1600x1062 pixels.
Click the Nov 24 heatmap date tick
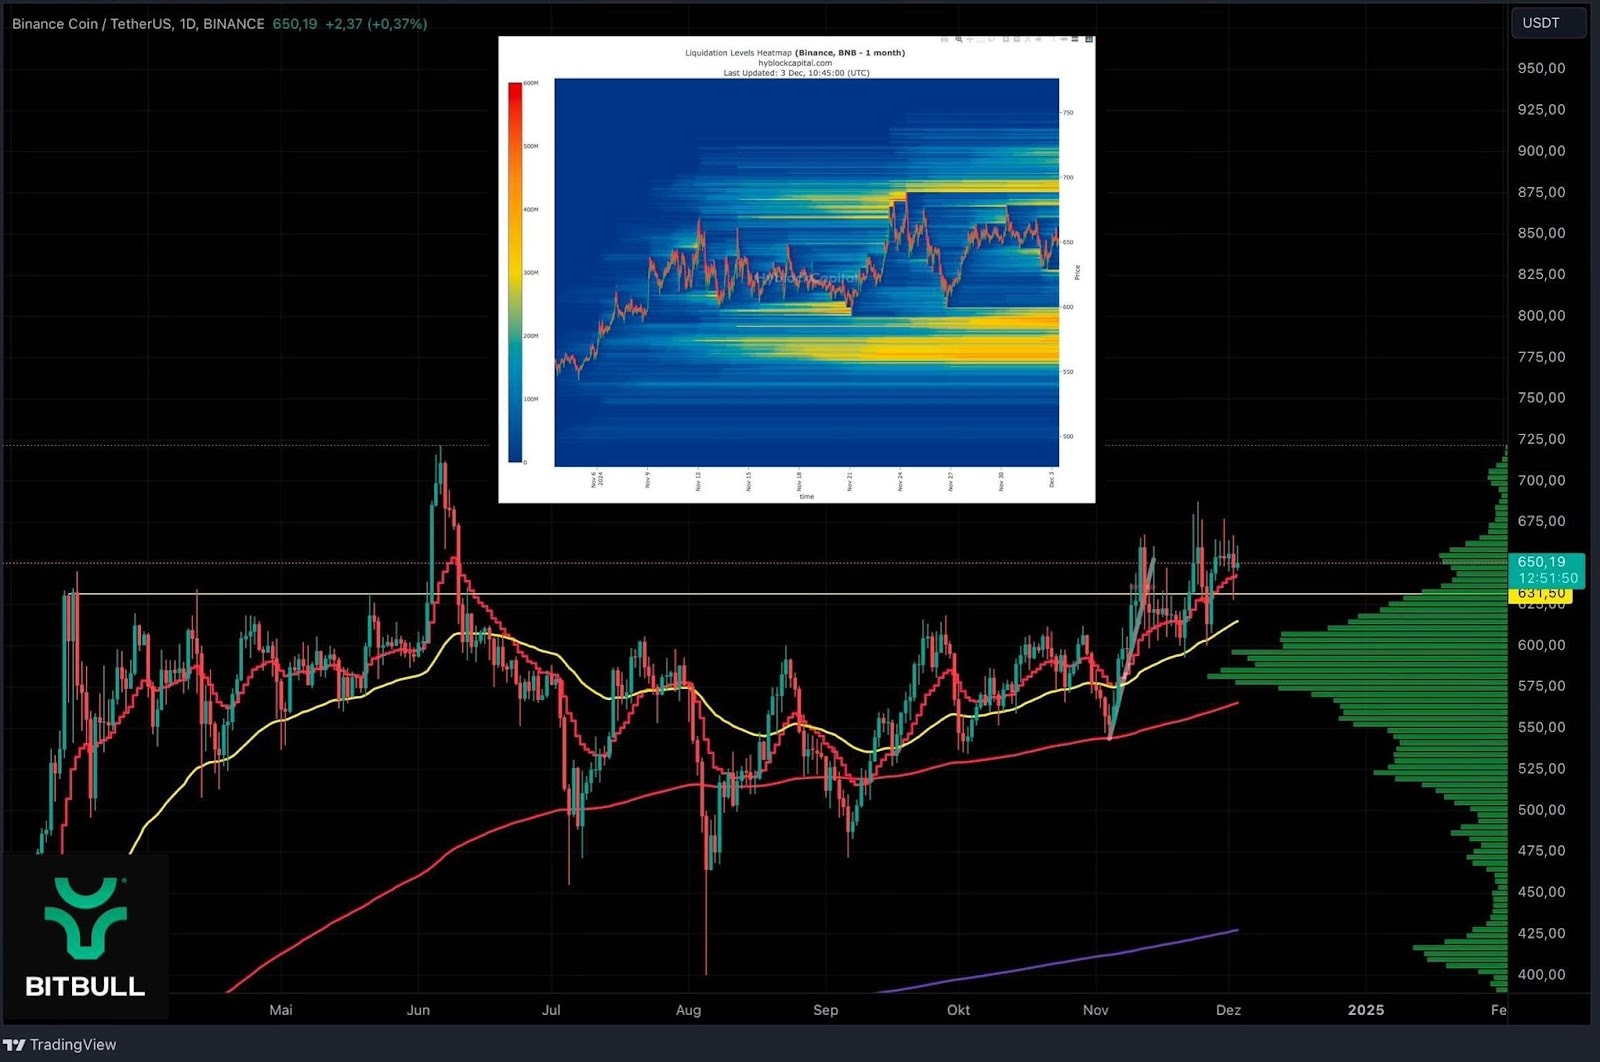point(900,481)
